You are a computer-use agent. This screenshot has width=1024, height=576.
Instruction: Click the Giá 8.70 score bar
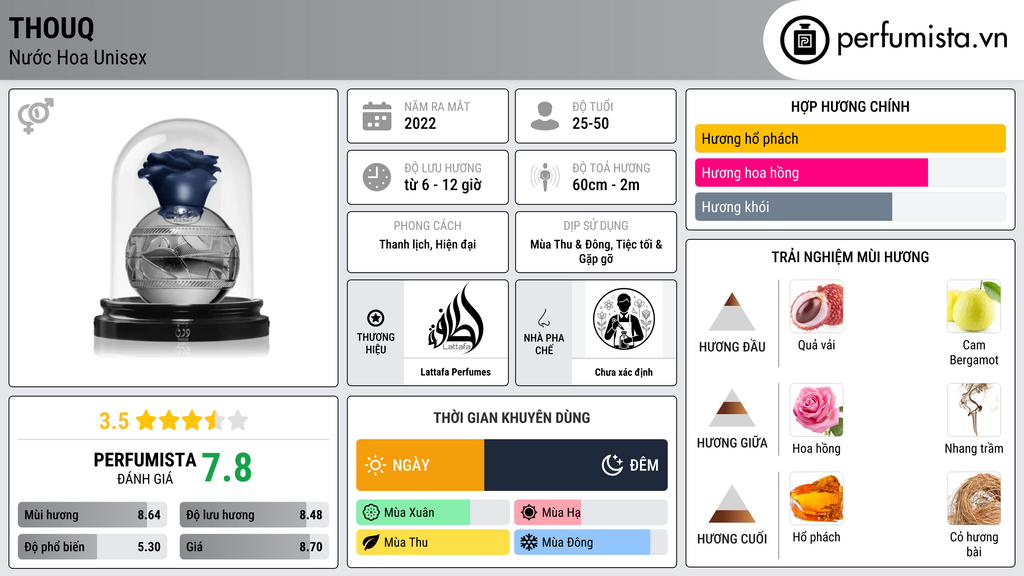[x=254, y=547]
